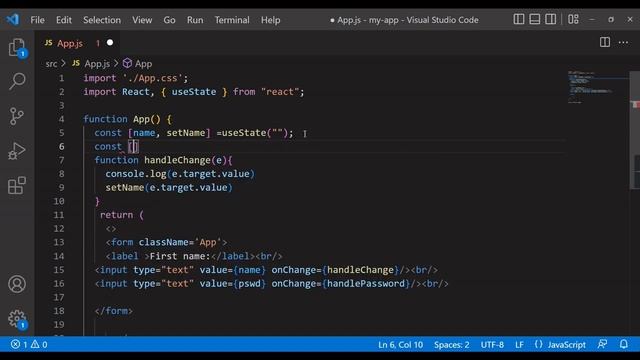Click the closing '</form>' tag on line 18
This screenshot has height=360, width=640.
coord(113,311)
